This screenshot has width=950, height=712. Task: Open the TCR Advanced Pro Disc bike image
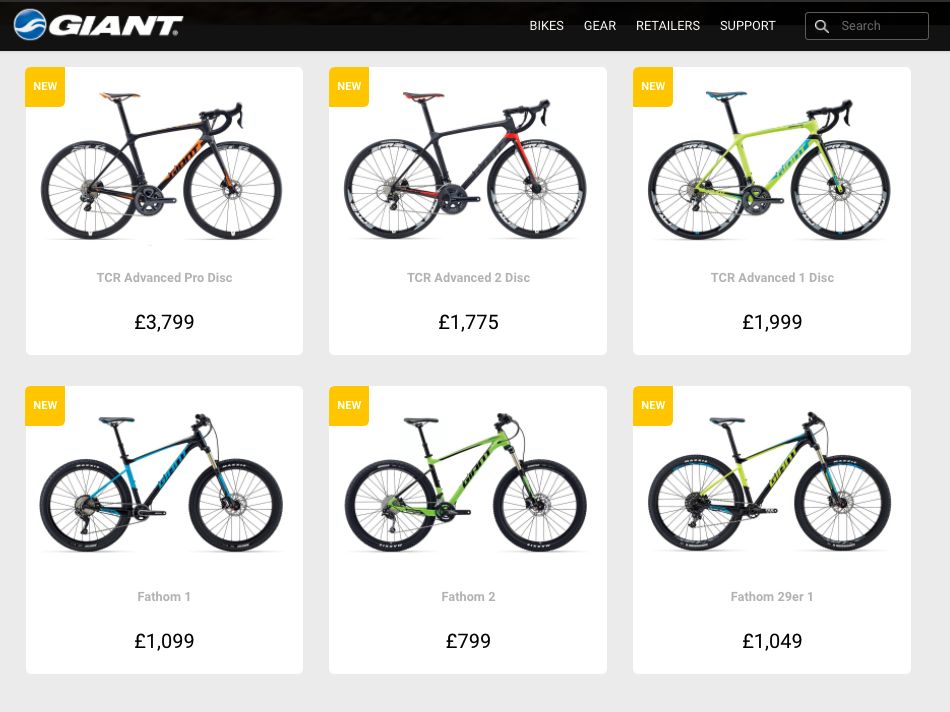point(164,166)
